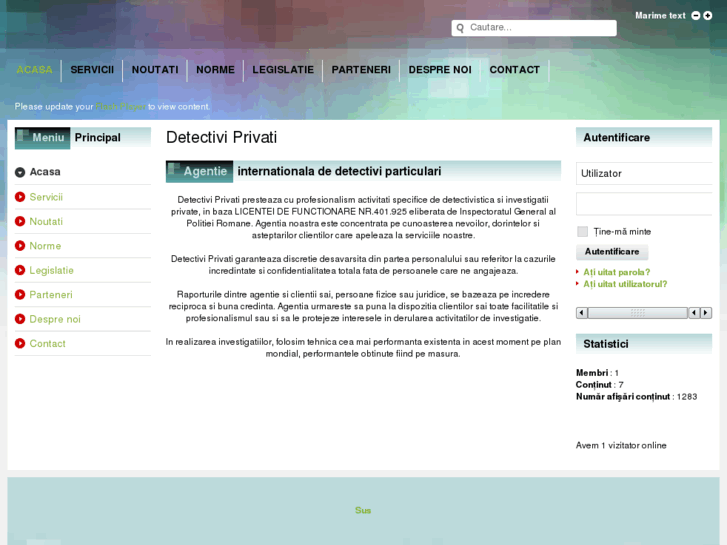Click the search magnifier icon
This screenshot has height=545, width=727.
click(460, 28)
